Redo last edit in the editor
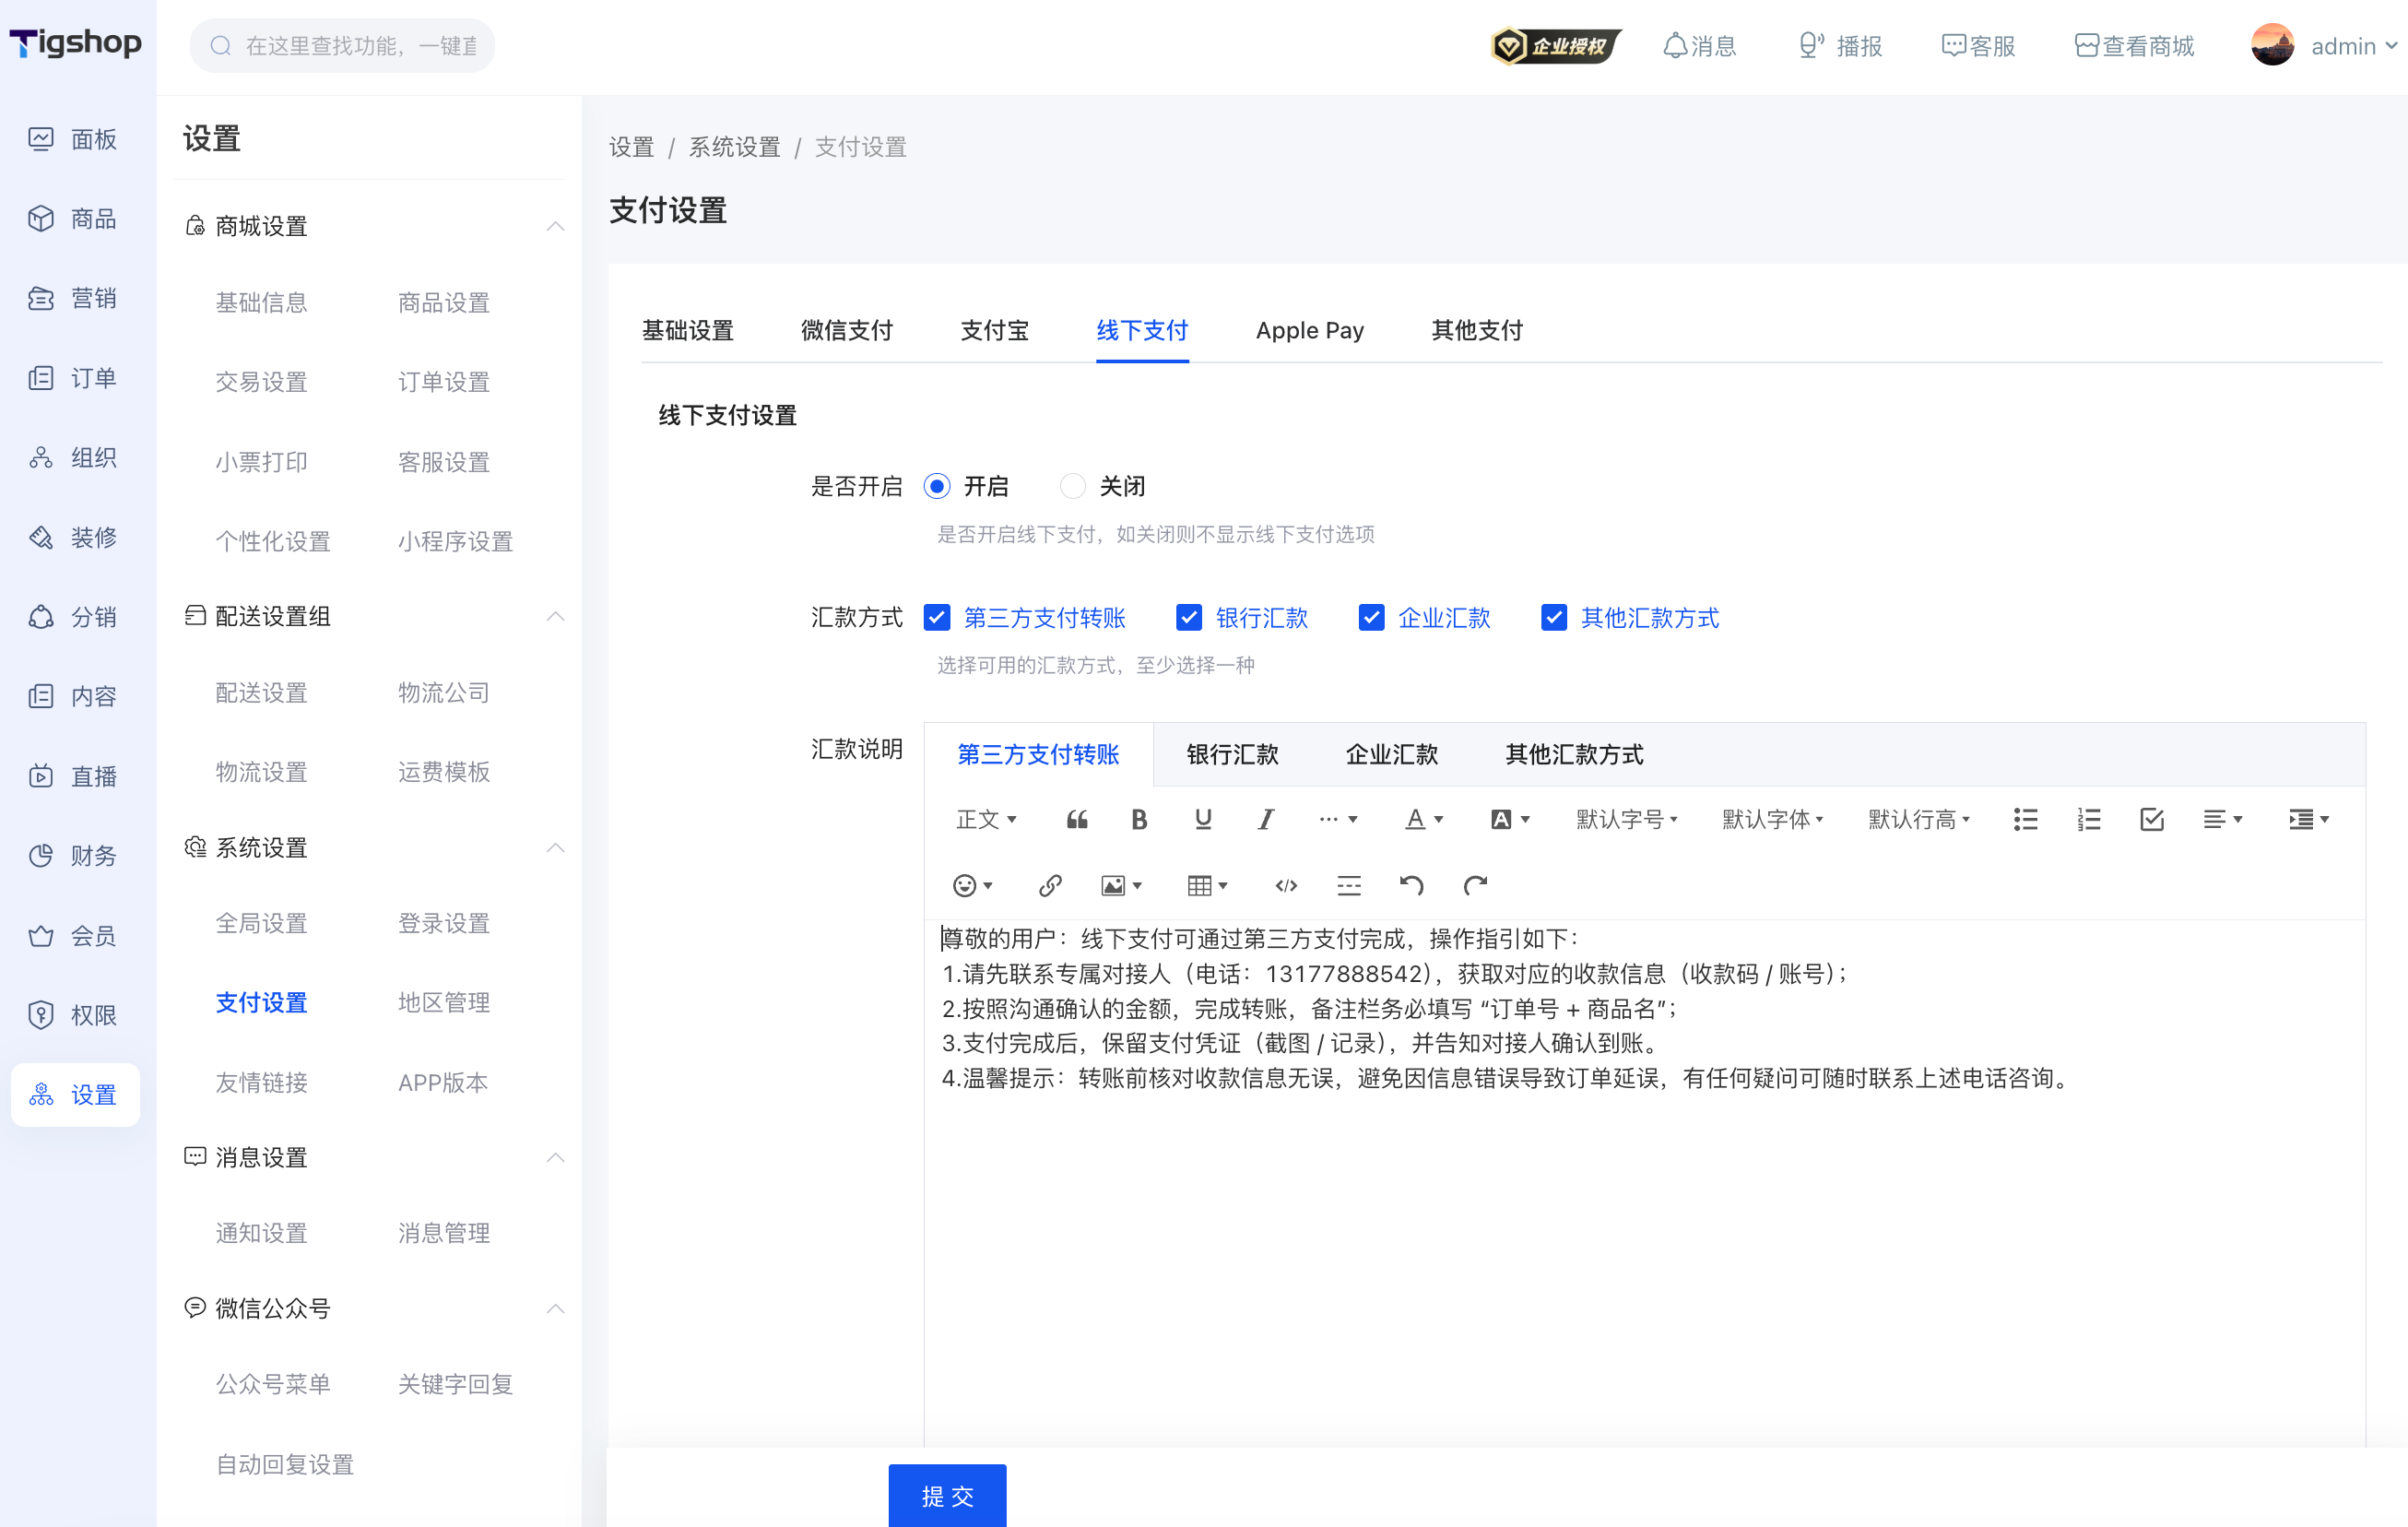This screenshot has height=1527, width=2408. [1475, 886]
